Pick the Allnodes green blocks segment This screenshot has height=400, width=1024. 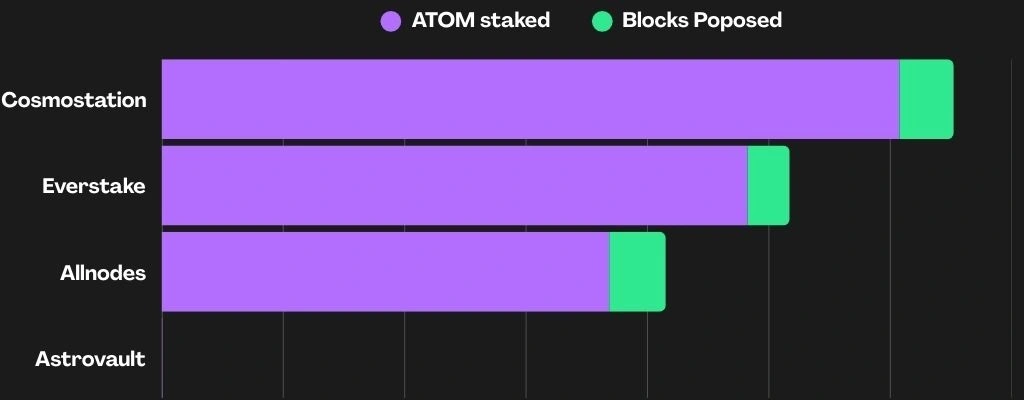[637, 272]
